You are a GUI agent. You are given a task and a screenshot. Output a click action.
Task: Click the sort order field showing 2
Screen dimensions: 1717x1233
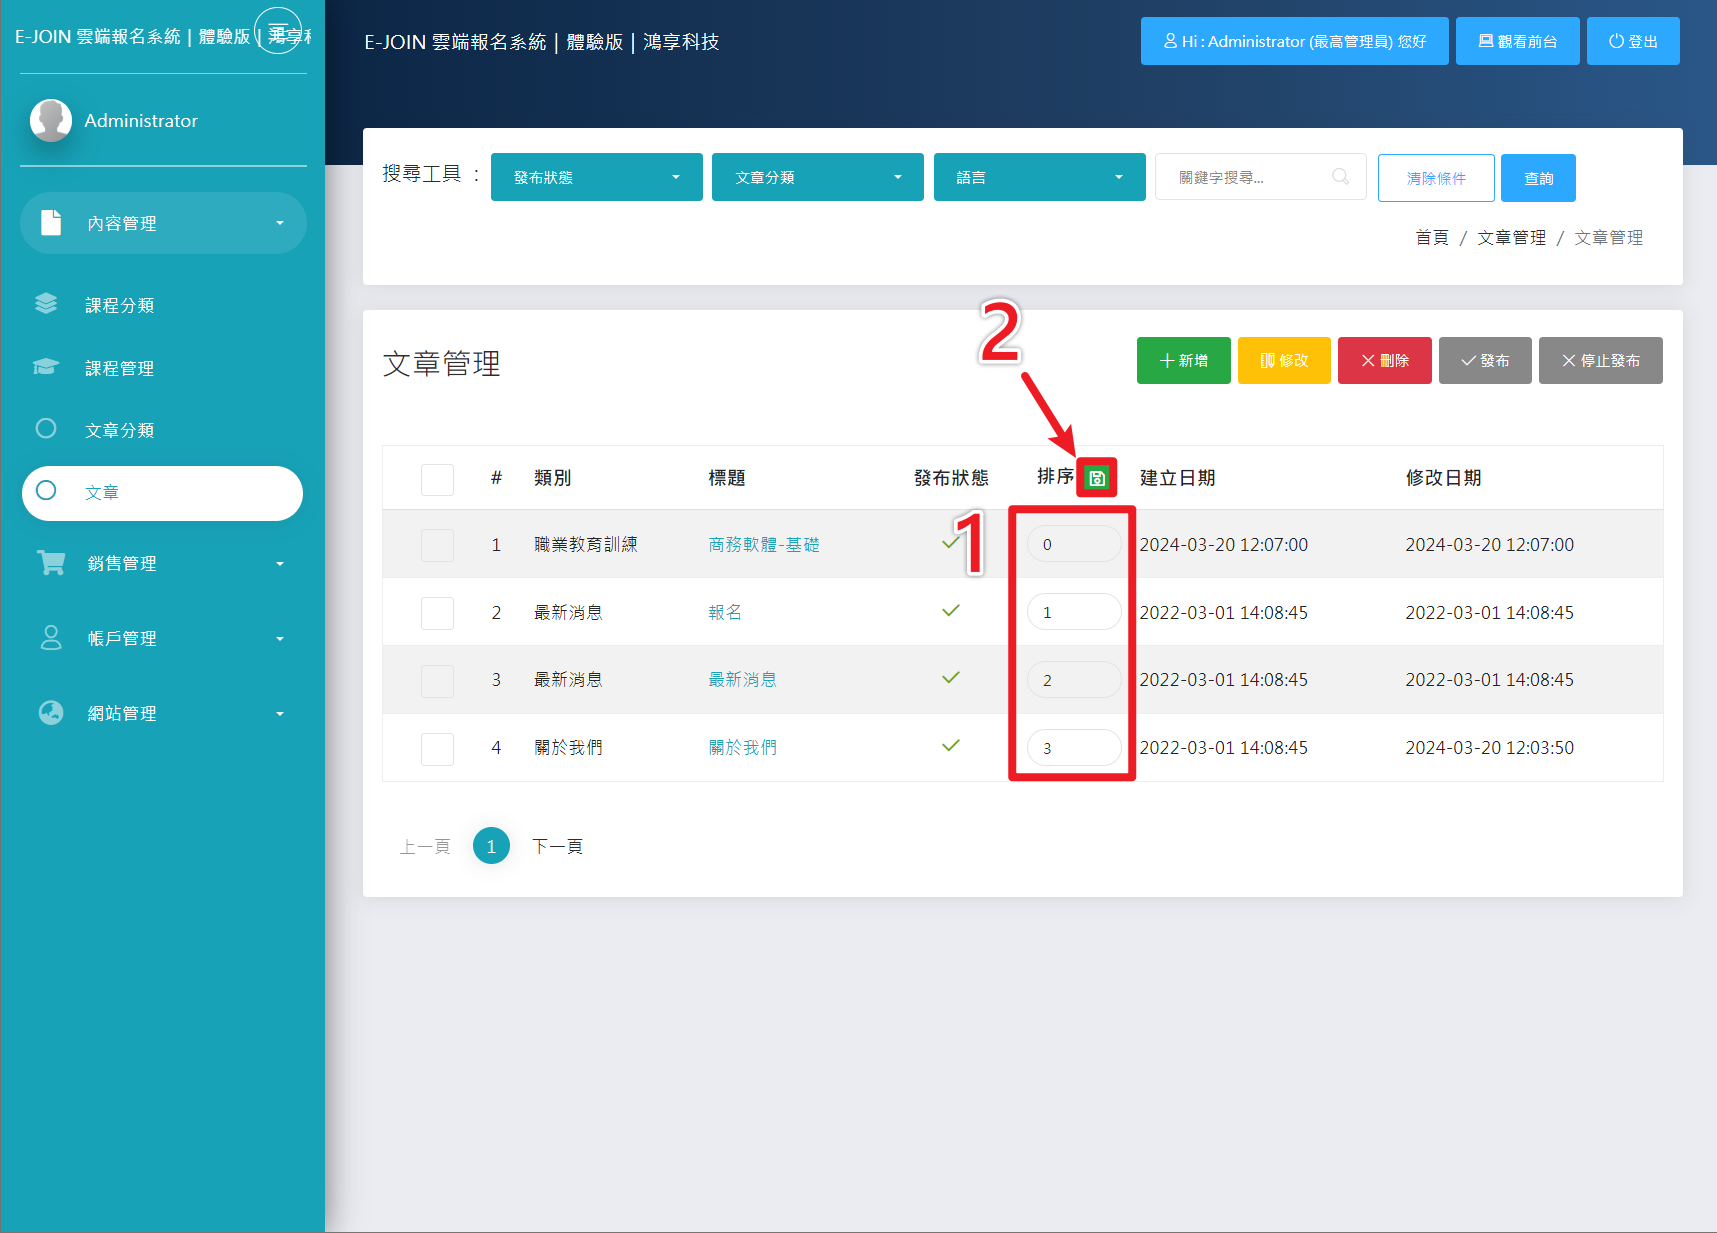coord(1073,680)
